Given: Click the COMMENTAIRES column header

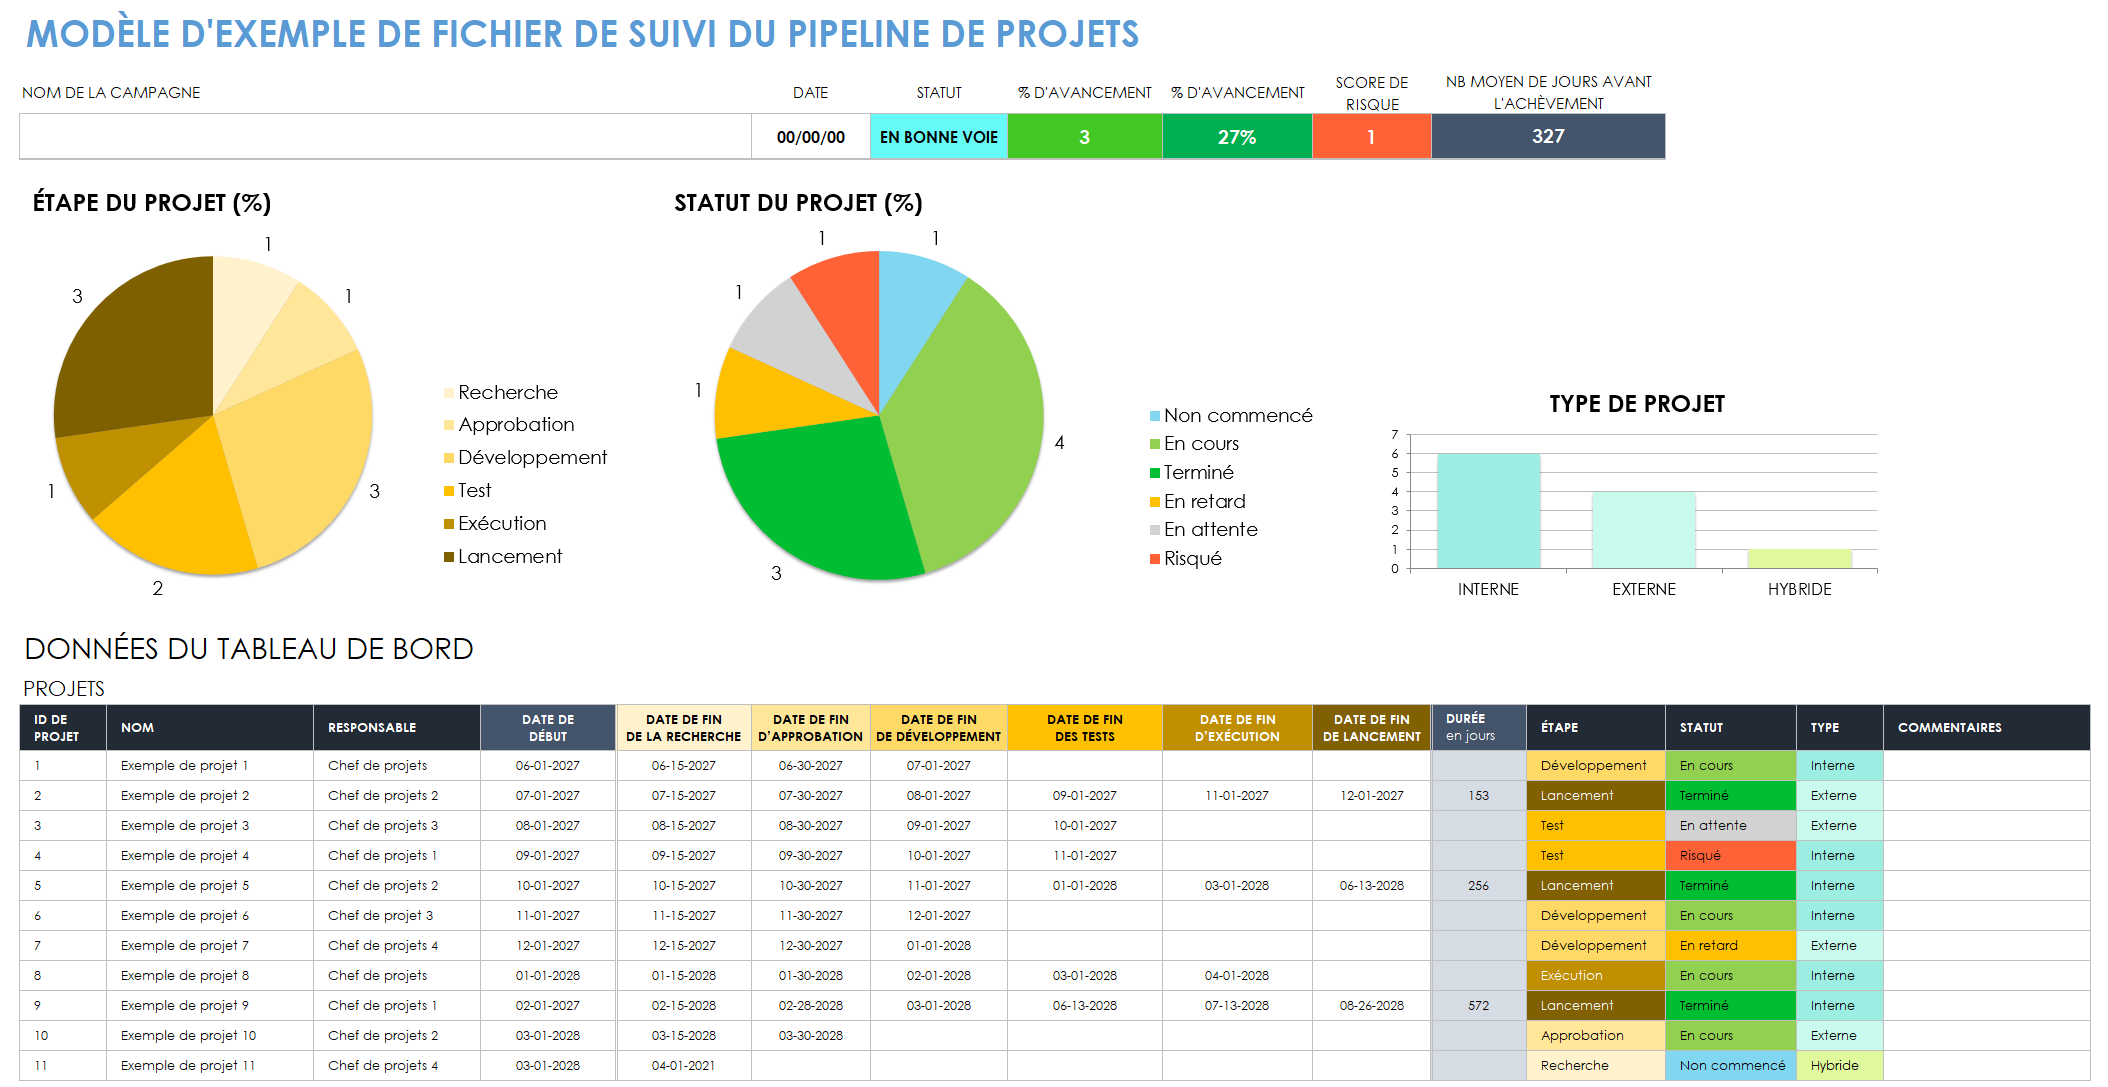Looking at the screenshot, I should point(1987,727).
